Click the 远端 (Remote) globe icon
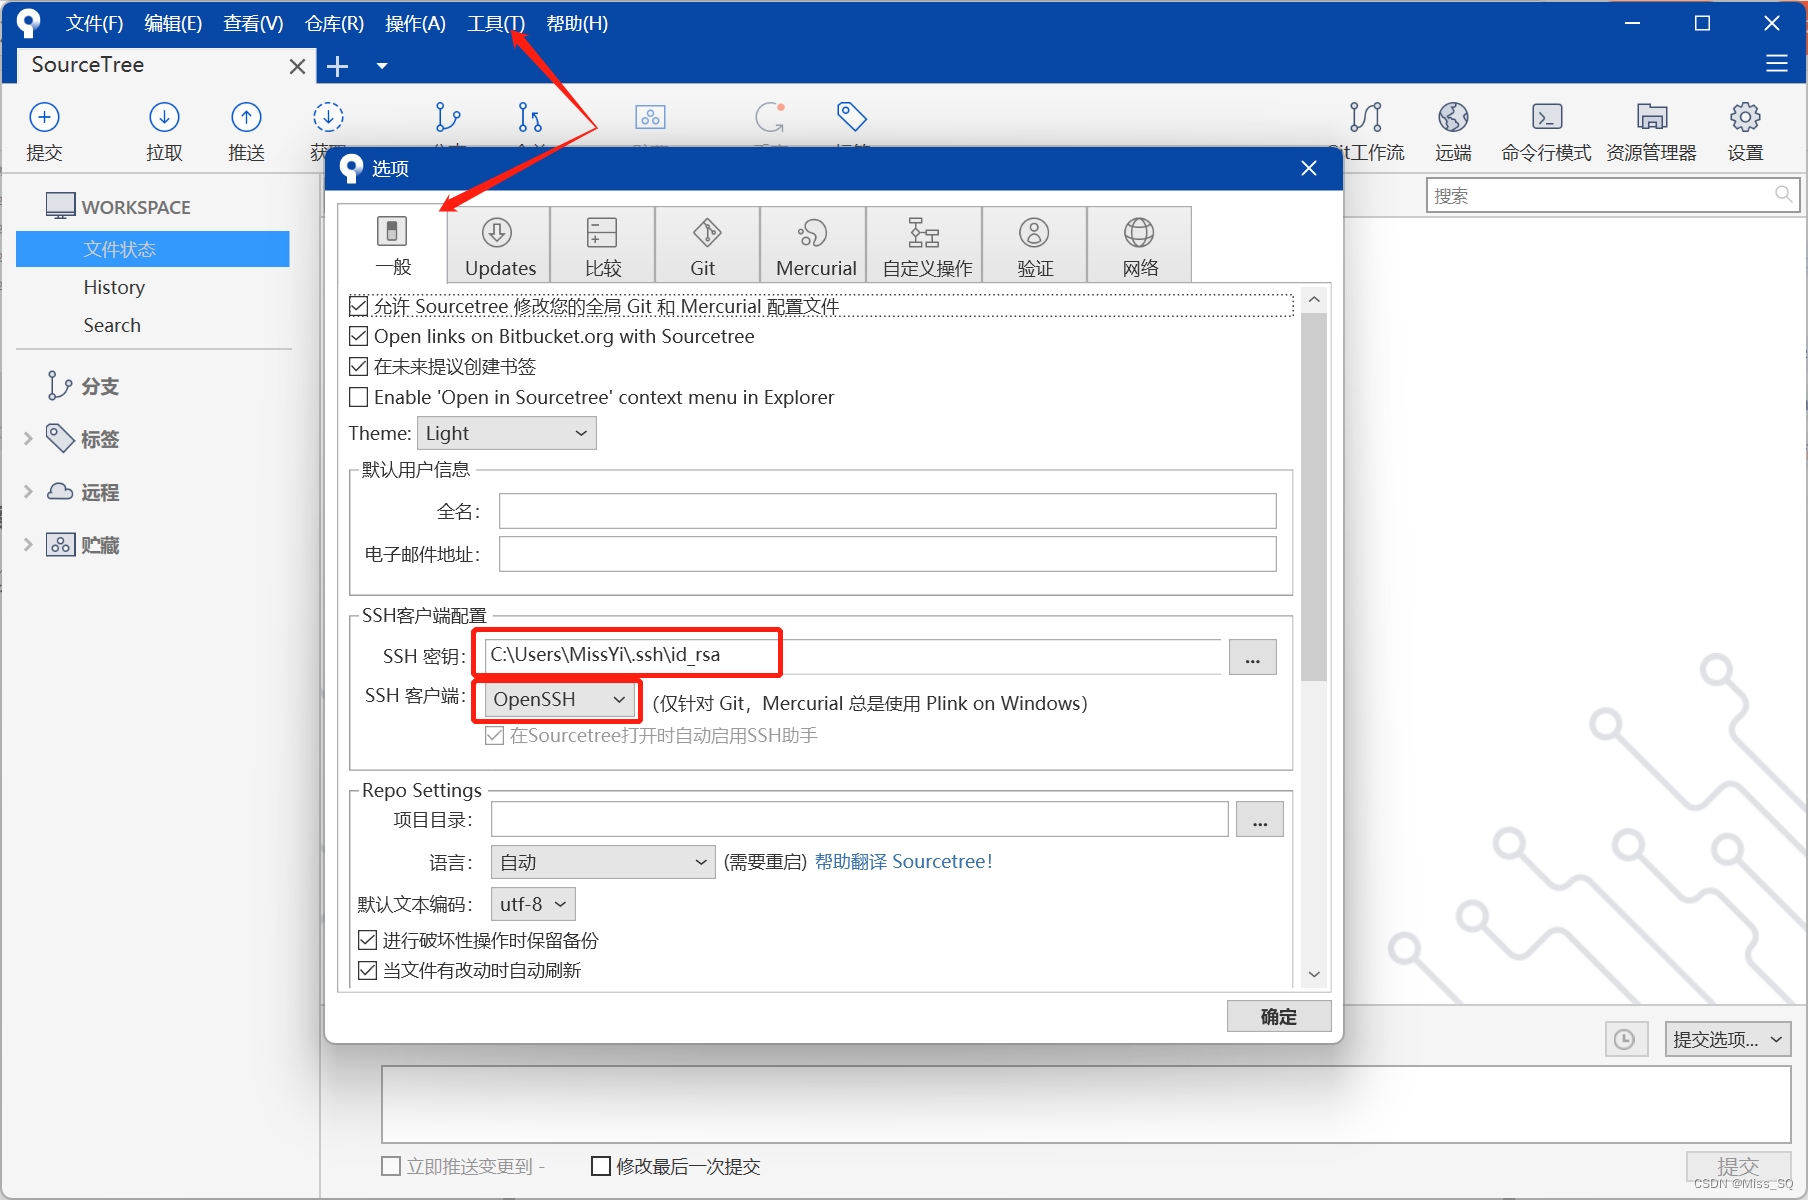1808x1200 pixels. click(1453, 128)
